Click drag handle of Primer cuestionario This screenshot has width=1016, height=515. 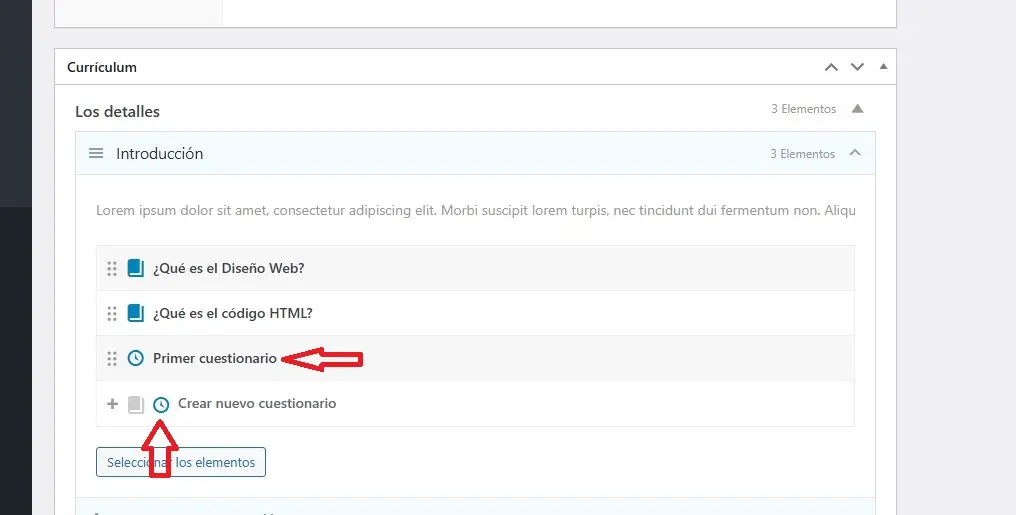(112, 358)
